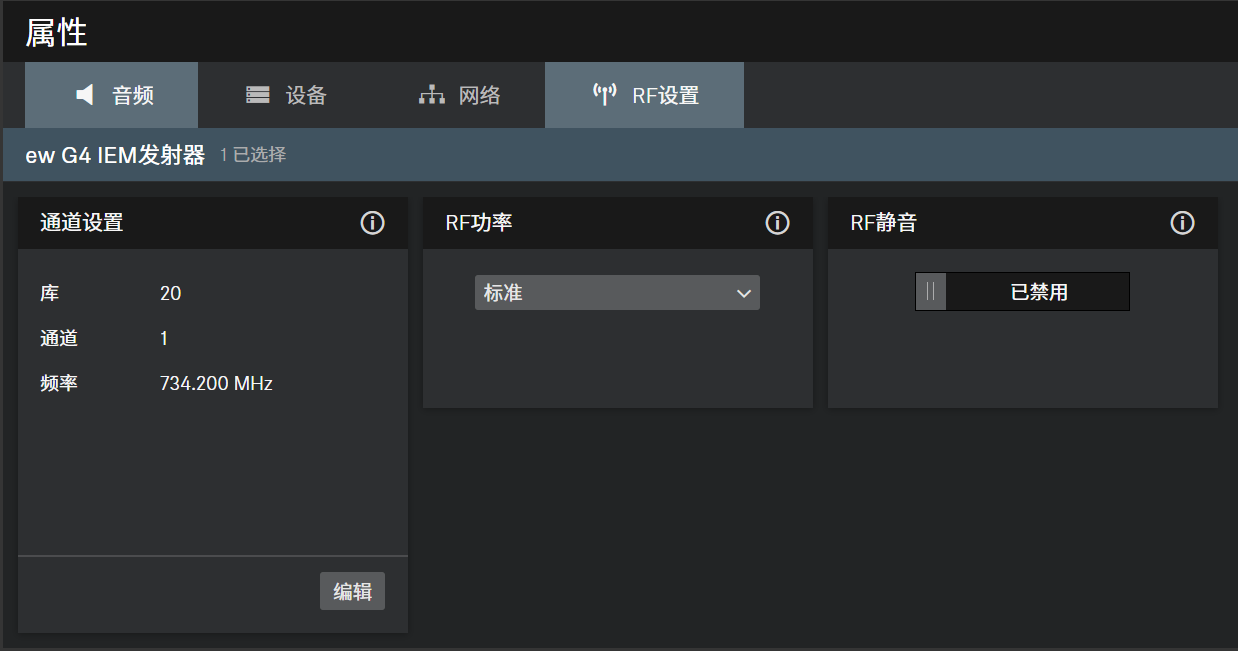
Task: Click the antenna icon on the RF设置 tab
Action: (x=604, y=95)
